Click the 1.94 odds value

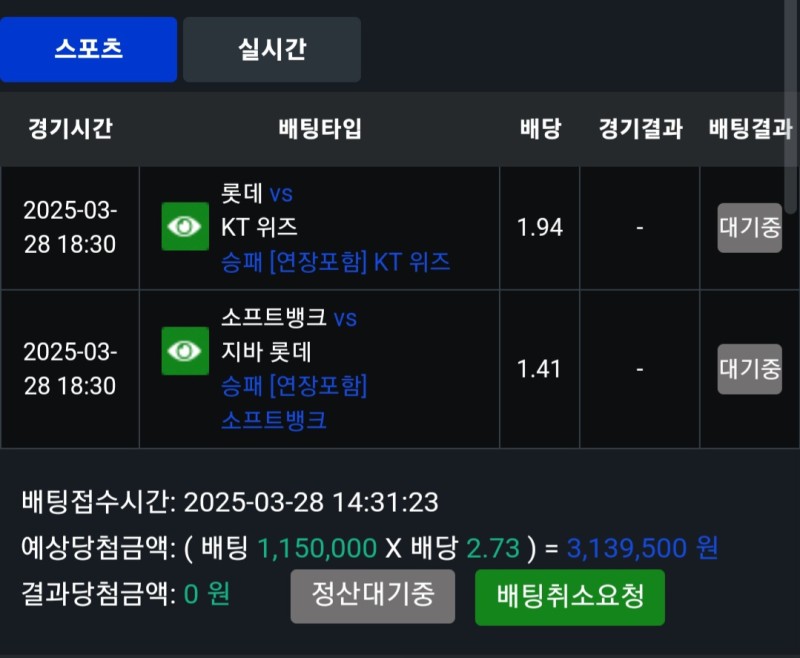tap(540, 228)
